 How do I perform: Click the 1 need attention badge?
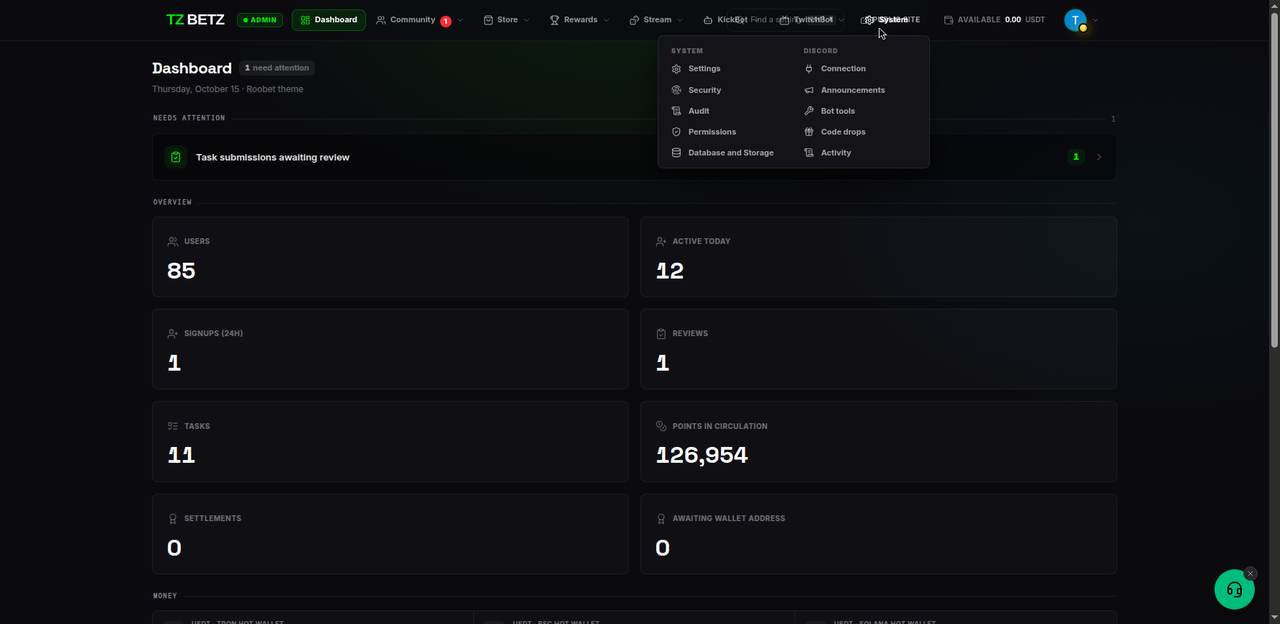point(277,68)
